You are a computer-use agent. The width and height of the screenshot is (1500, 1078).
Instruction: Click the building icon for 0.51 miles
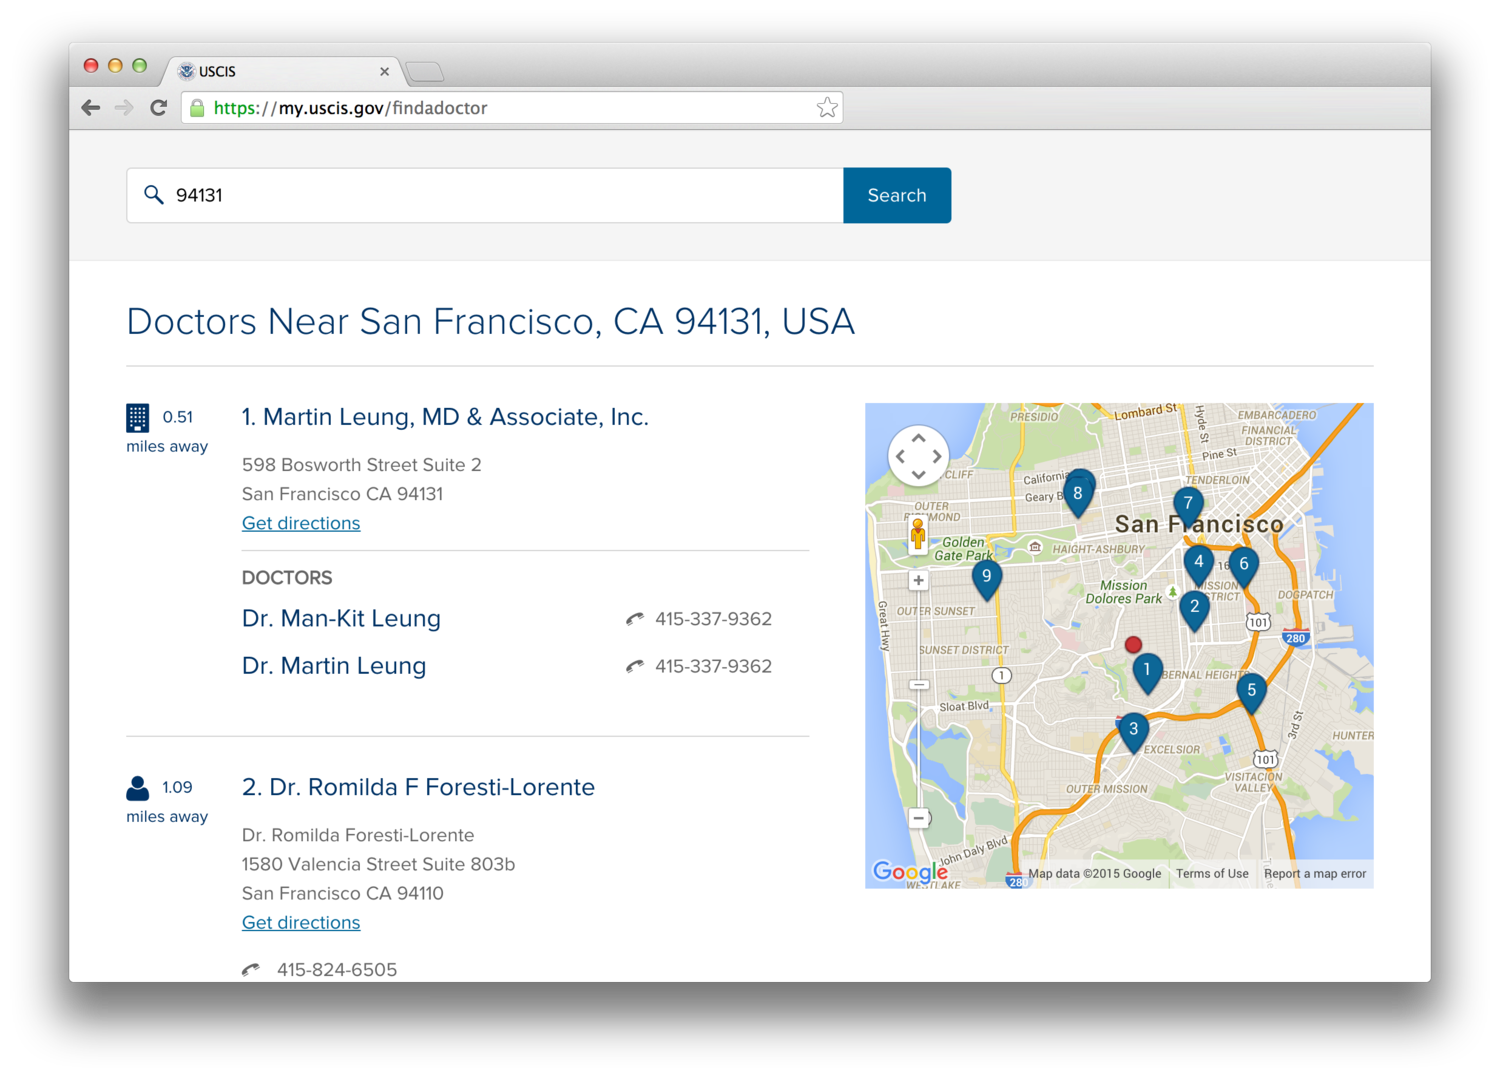[138, 418]
